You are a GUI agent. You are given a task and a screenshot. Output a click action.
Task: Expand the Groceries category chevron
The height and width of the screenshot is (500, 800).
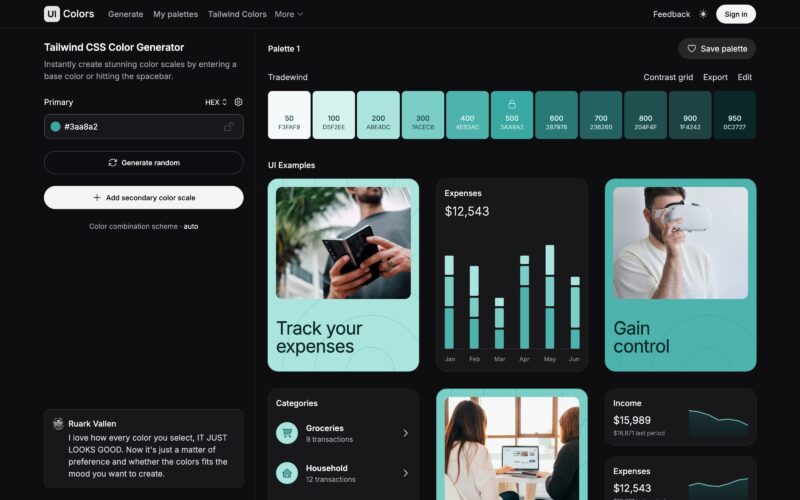tap(406, 433)
